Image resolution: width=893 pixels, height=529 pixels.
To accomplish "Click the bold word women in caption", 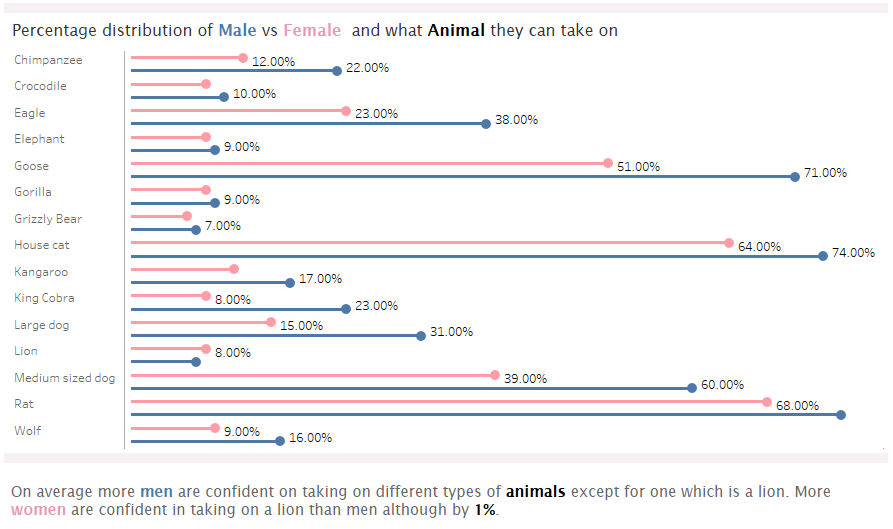I will tap(39, 510).
